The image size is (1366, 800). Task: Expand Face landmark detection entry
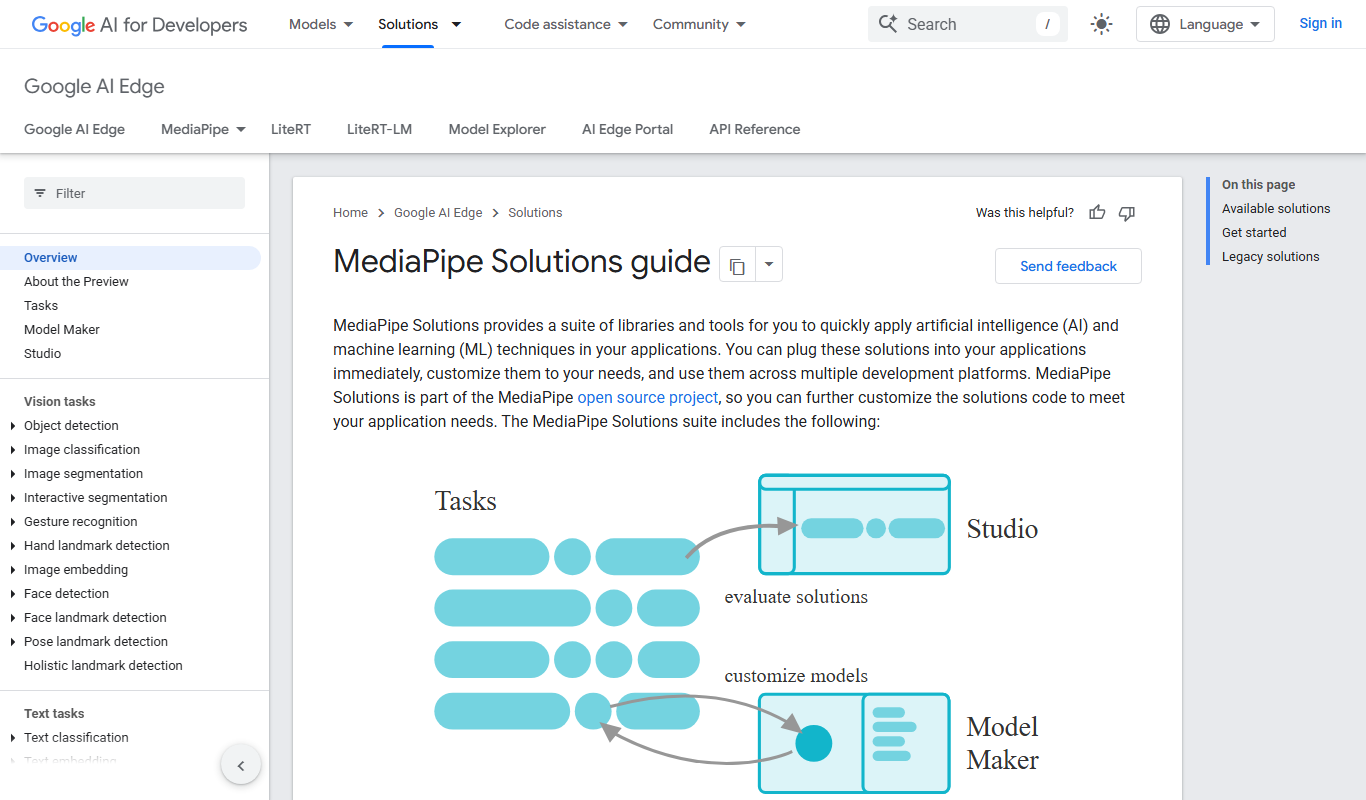(13, 618)
